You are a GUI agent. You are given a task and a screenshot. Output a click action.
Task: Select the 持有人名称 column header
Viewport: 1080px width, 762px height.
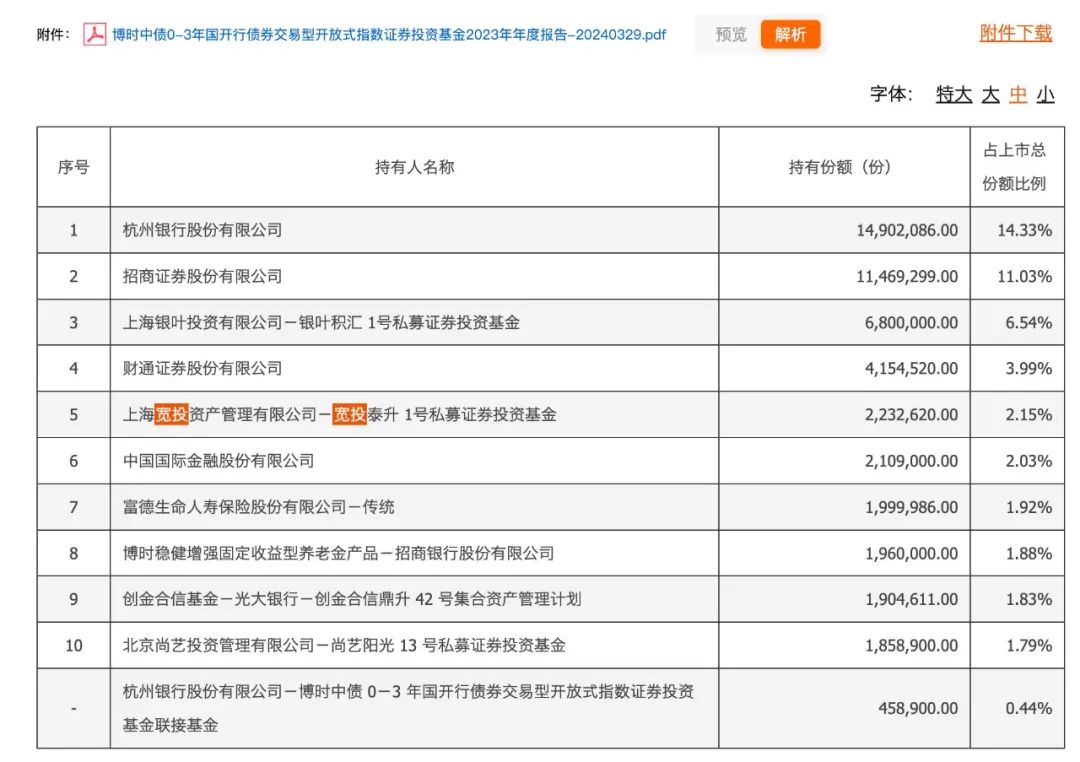point(415,167)
